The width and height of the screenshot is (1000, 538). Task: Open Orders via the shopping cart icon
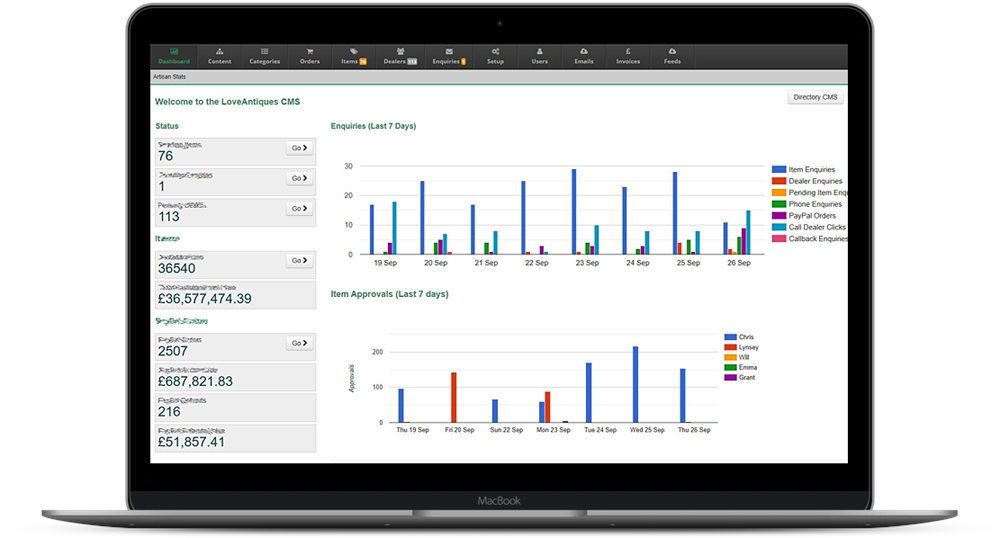310,51
